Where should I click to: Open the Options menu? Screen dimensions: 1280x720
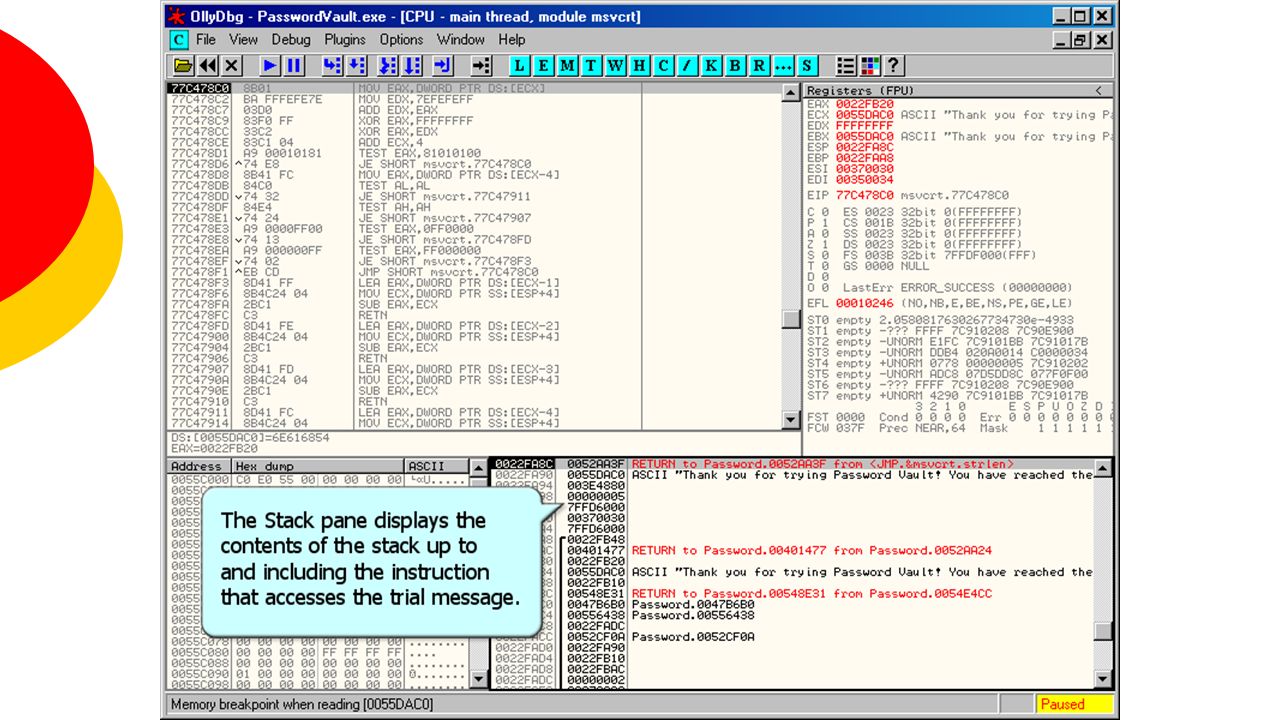click(x=401, y=40)
